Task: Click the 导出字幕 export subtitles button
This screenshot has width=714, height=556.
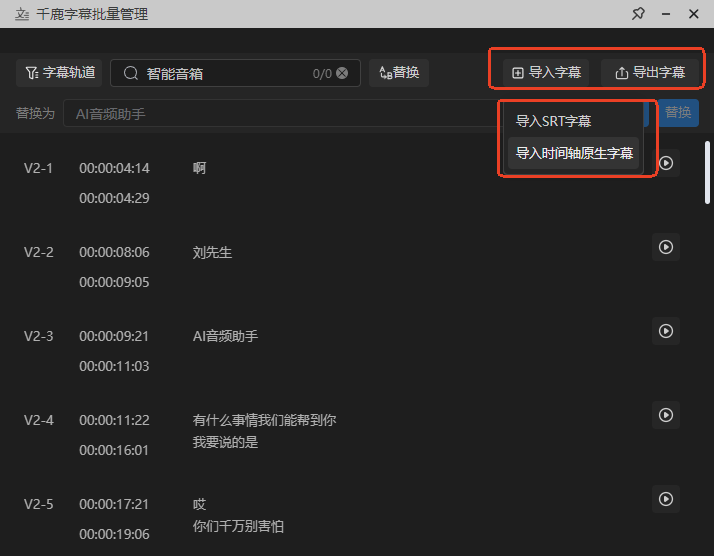Action: tap(650, 73)
